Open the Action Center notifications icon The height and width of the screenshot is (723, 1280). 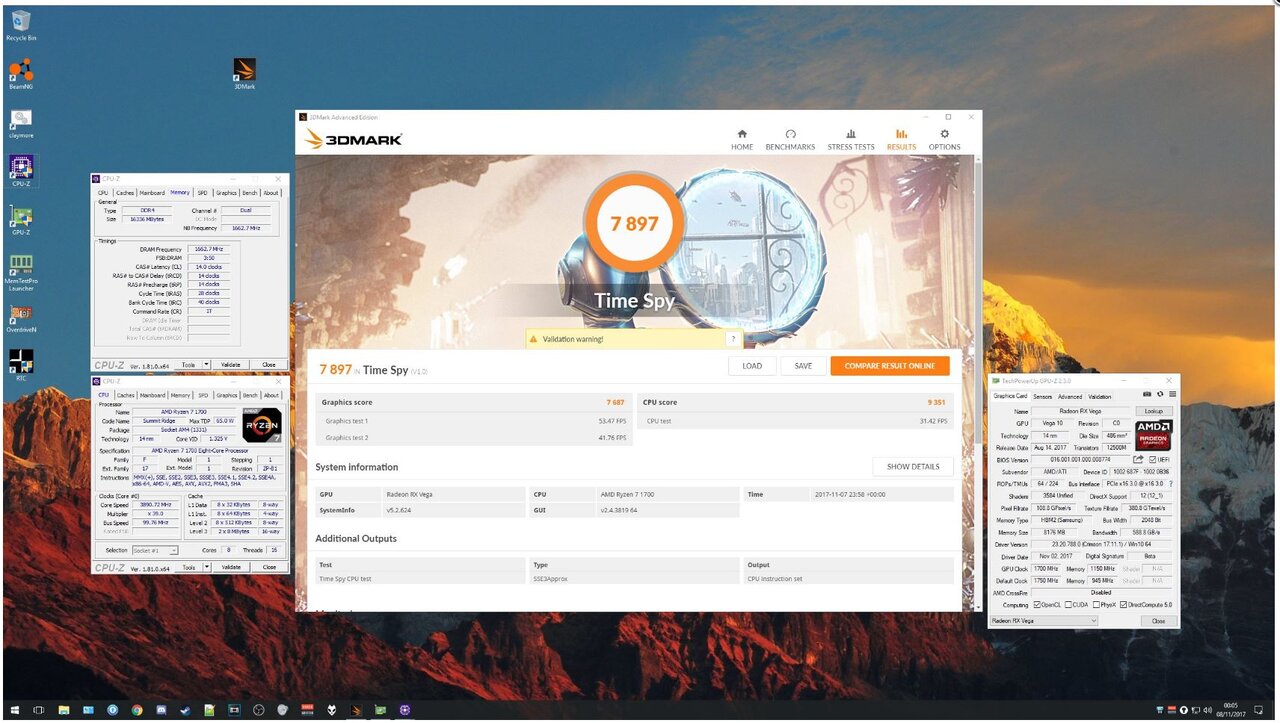1259,710
